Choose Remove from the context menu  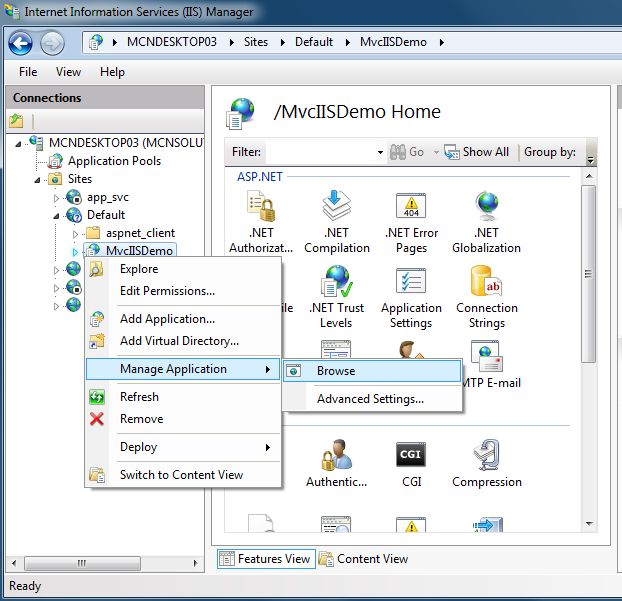[x=183, y=419]
